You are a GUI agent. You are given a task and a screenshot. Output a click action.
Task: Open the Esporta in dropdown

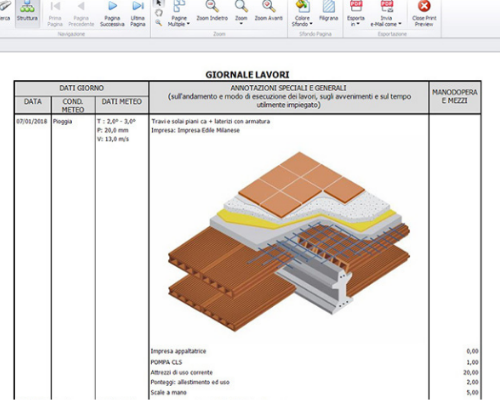[x=356, y=13]
